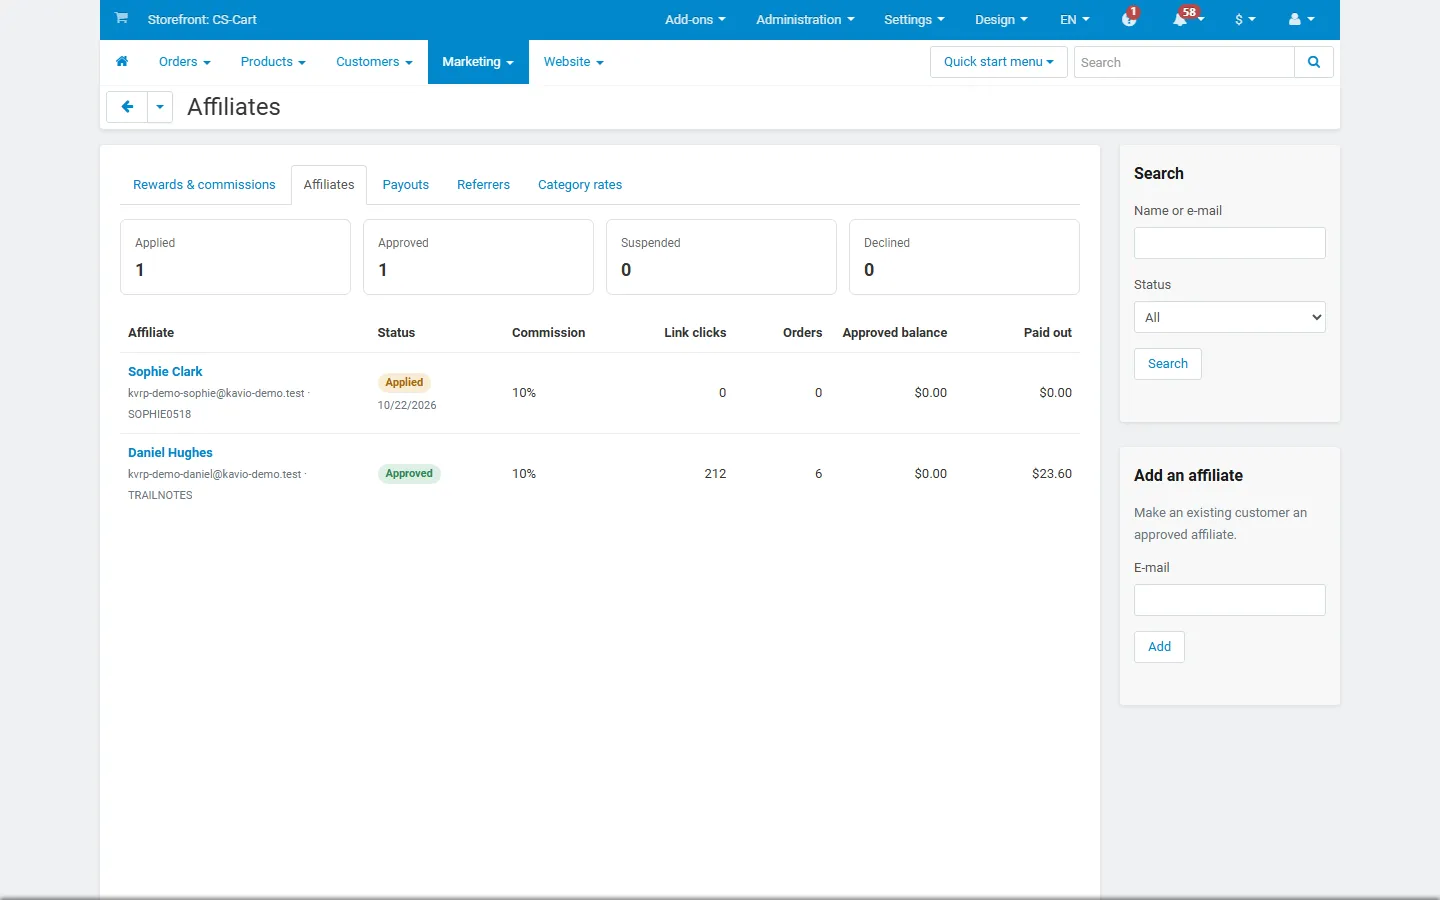Click the Add affiliate button
Viewport: 1440px width, 900px height.
[x=1159, y=647]
